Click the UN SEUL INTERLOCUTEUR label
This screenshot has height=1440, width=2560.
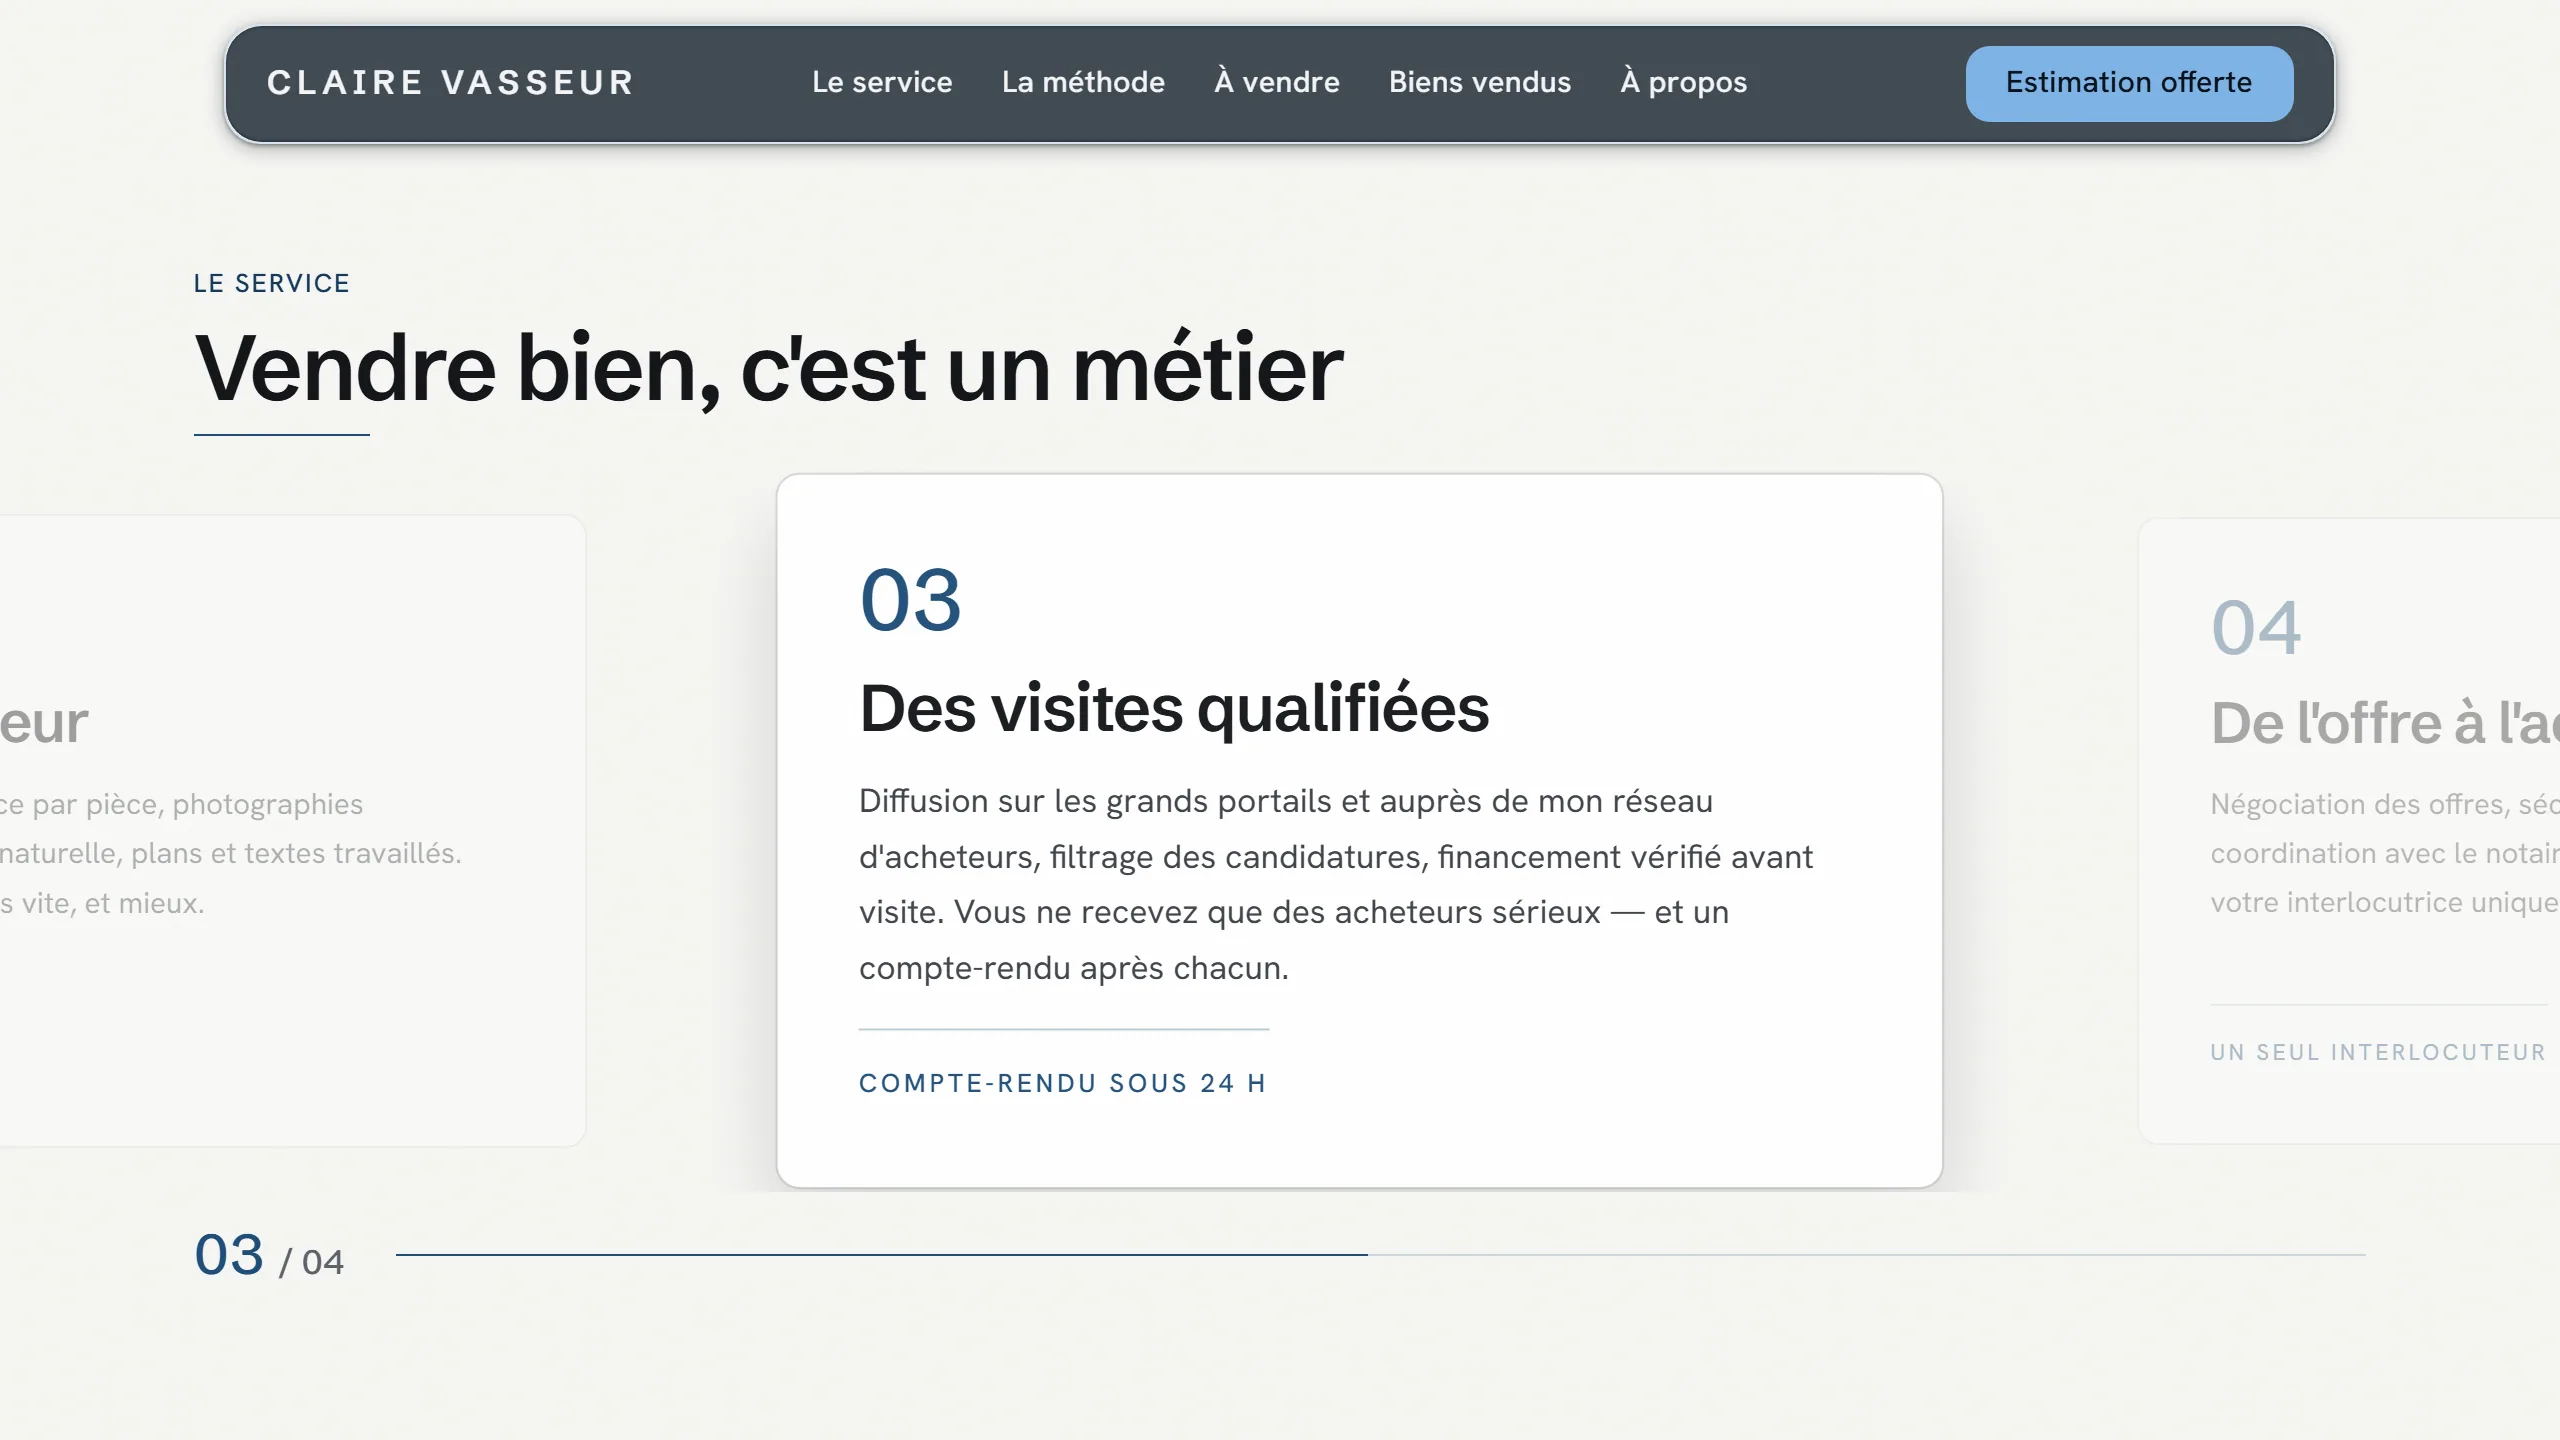click(x=2378, y=1052)
